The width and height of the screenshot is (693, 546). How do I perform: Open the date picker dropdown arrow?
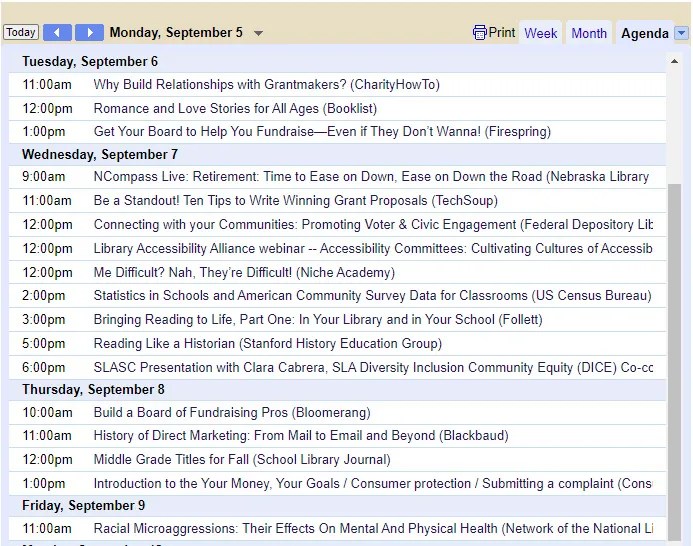(x=259, y=33)
